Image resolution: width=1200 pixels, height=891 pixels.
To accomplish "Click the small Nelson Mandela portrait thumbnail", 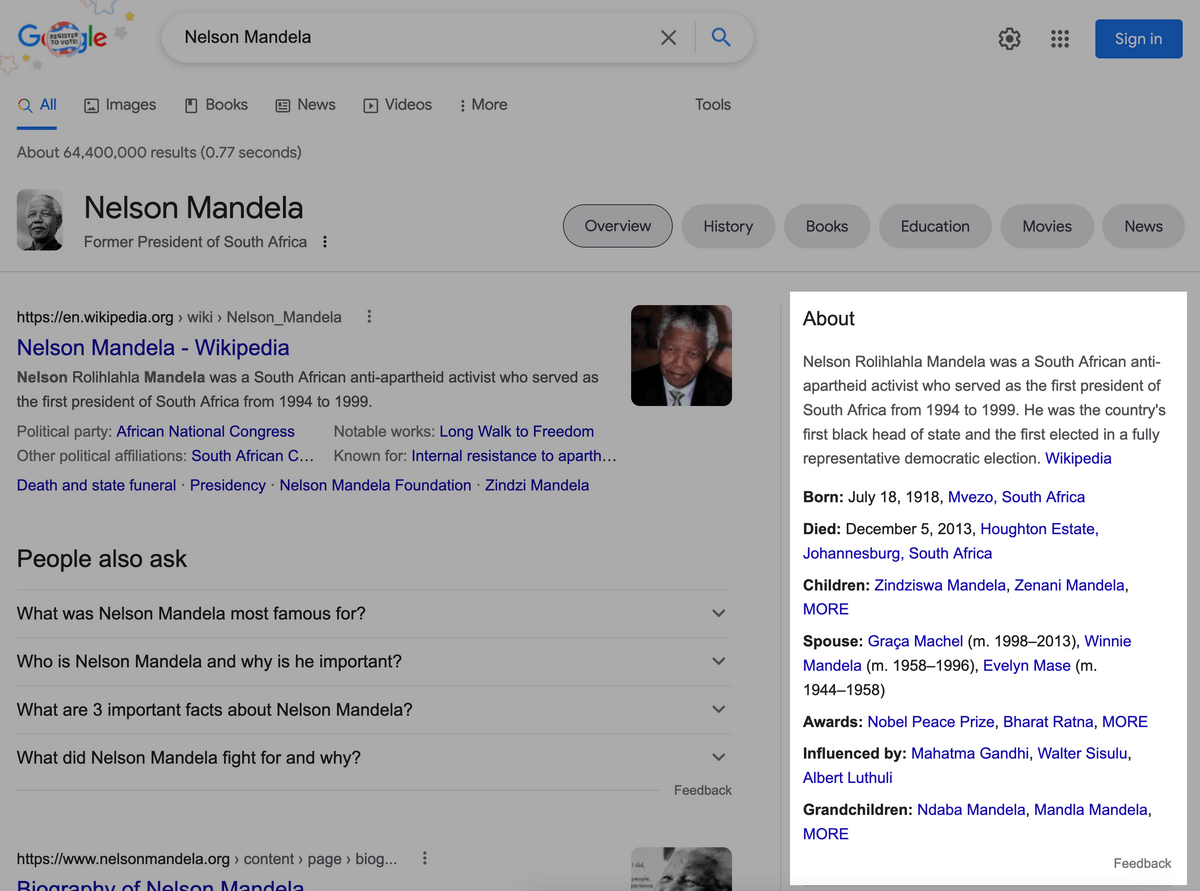I will (40, 220).
